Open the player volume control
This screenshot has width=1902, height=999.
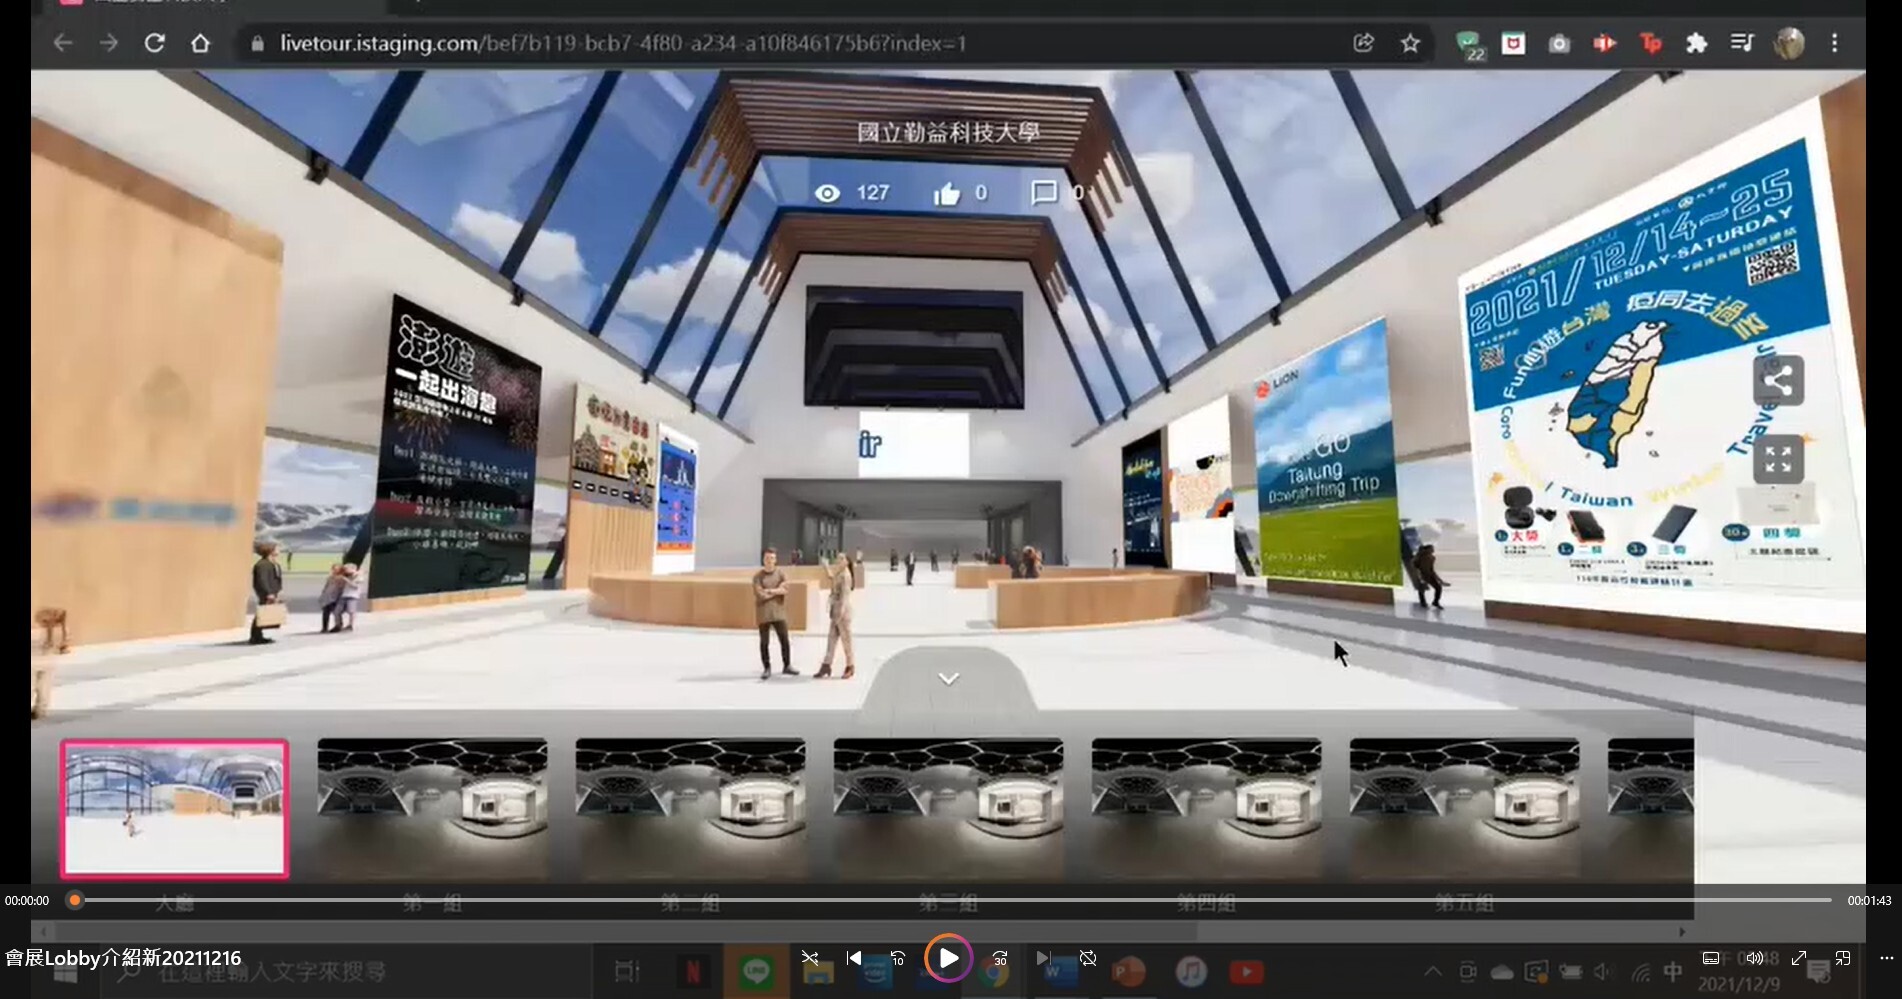pyautogui.click(x=1755, y=958)
